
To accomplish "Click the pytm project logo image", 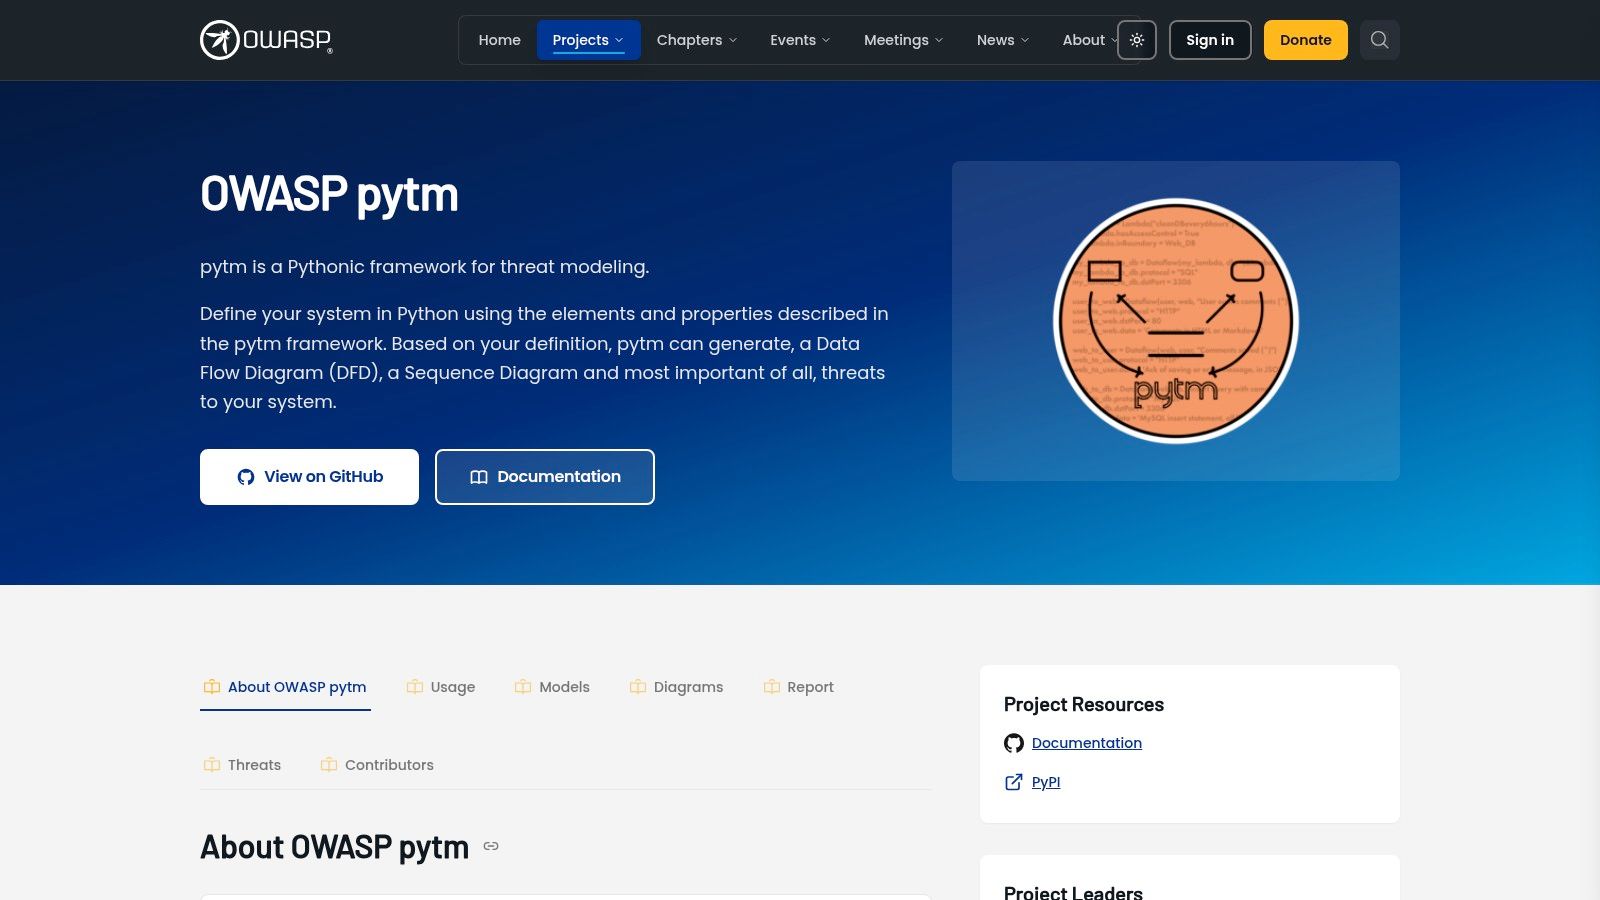I will pyautogui.click(x=1176, y=321).
